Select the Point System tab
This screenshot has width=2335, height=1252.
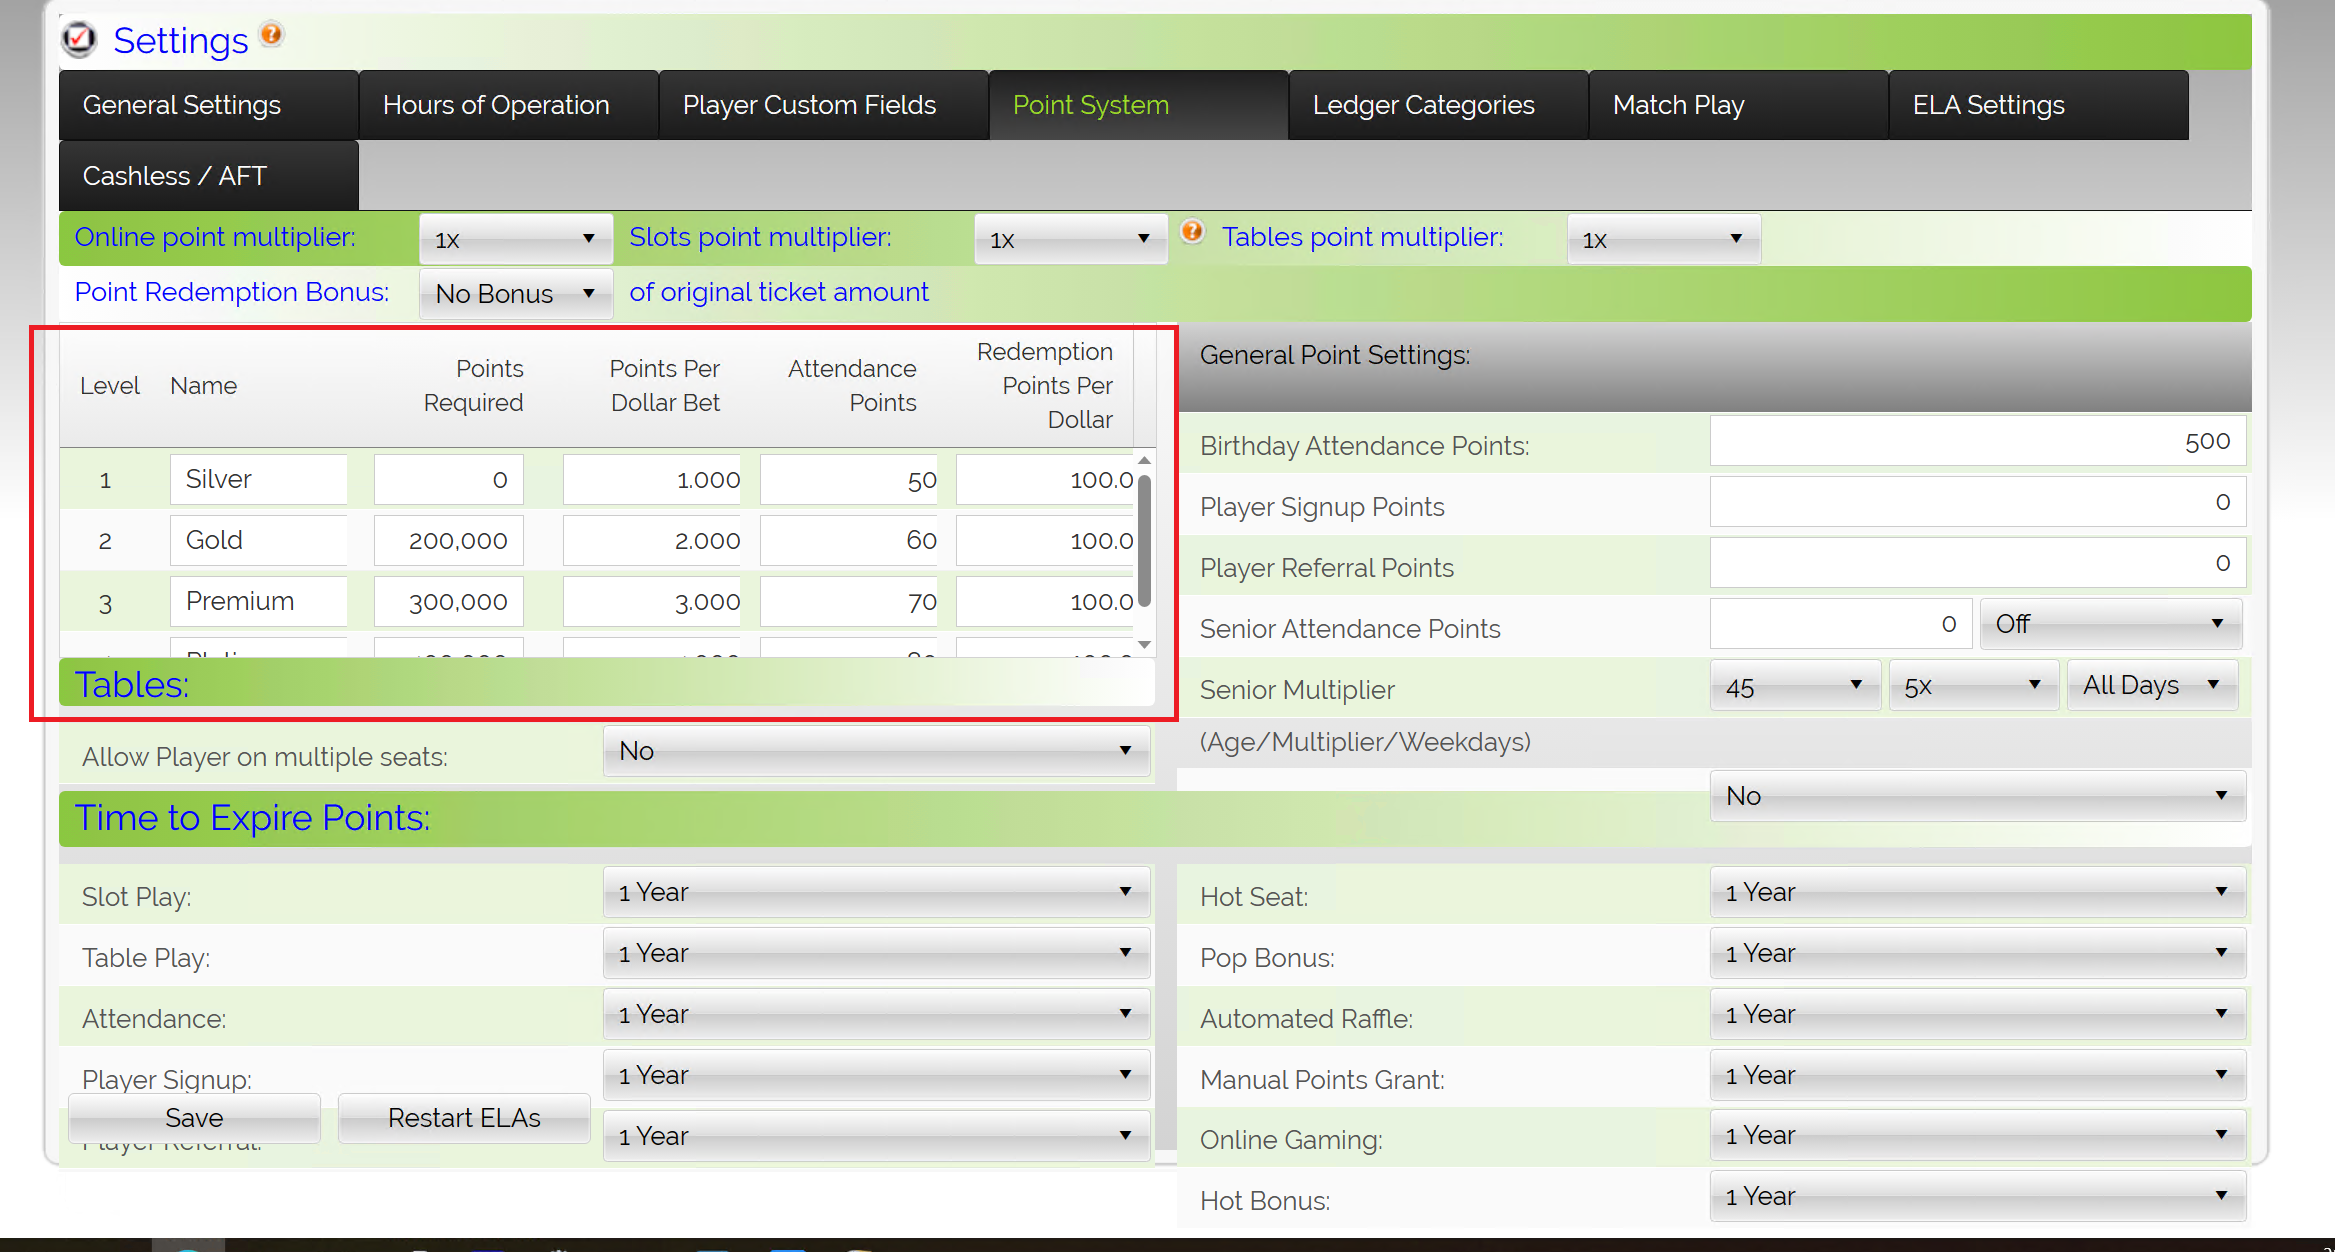pyautogui.click(x=1139, y=105)
